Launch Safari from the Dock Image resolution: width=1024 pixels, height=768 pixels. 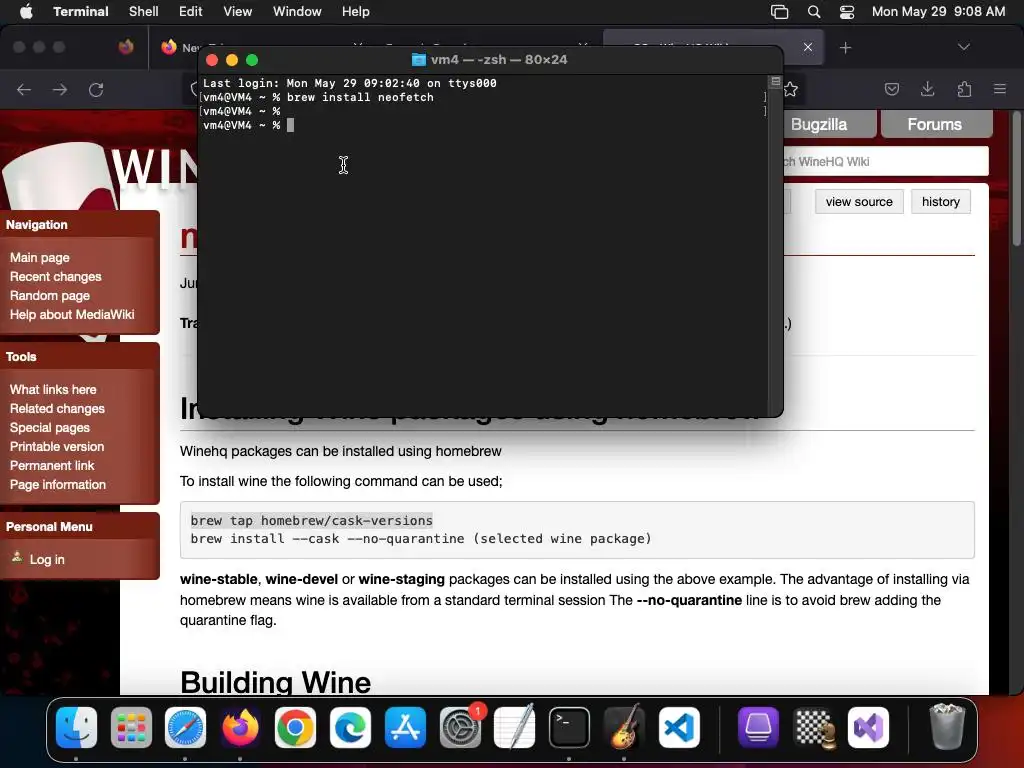tap(185, 728)
